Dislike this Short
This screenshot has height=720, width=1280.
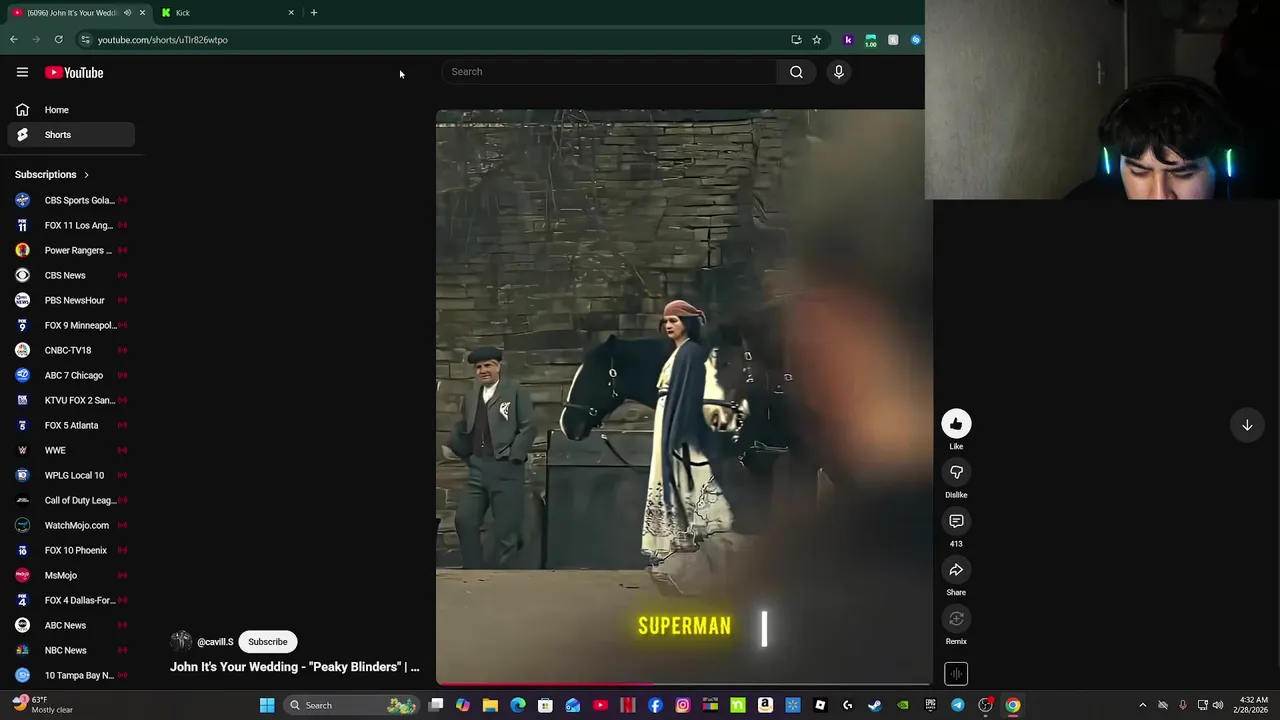tap(956, 472)
